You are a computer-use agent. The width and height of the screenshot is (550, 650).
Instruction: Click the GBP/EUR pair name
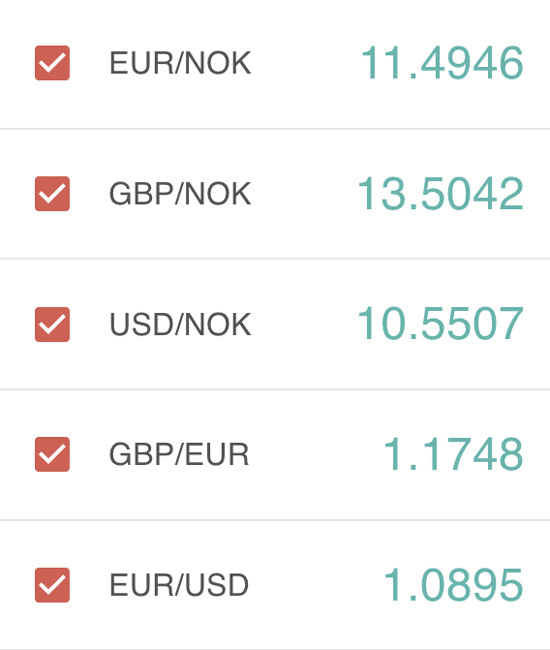pos(179,454)
